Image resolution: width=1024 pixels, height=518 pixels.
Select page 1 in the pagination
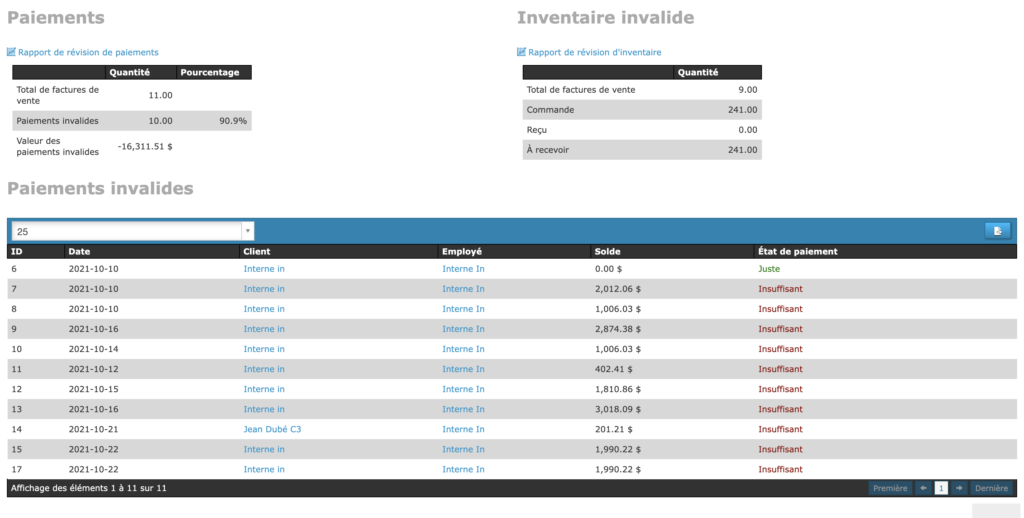point(941,488)
